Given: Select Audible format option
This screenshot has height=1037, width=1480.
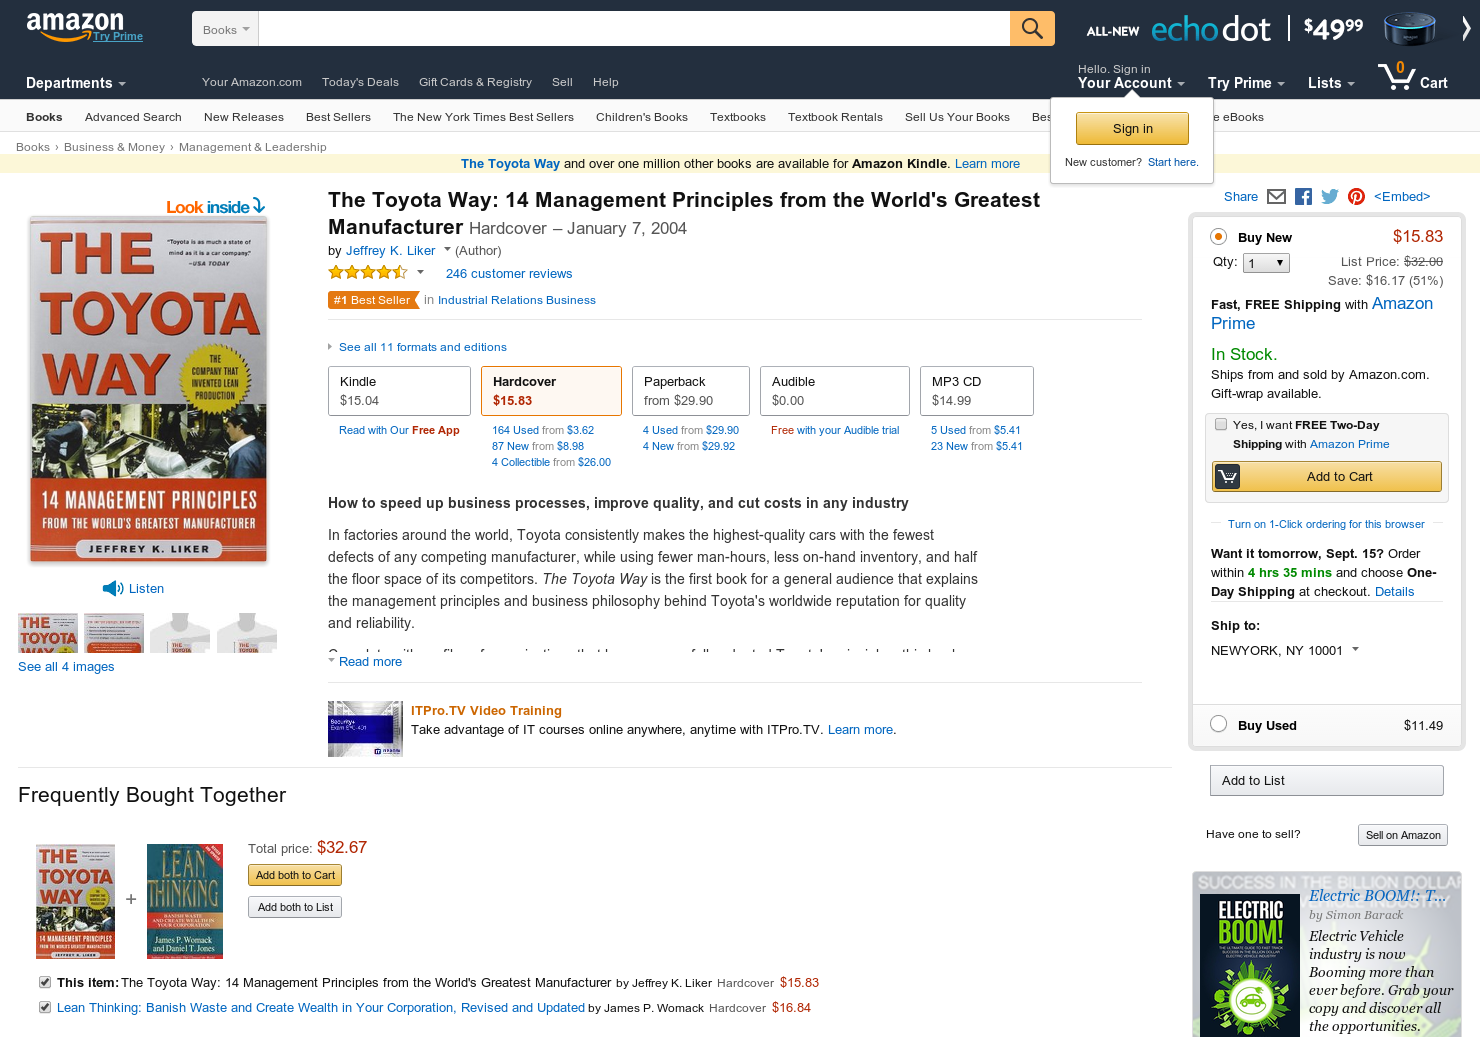Looking at the screenshot, I should point(835,391).
